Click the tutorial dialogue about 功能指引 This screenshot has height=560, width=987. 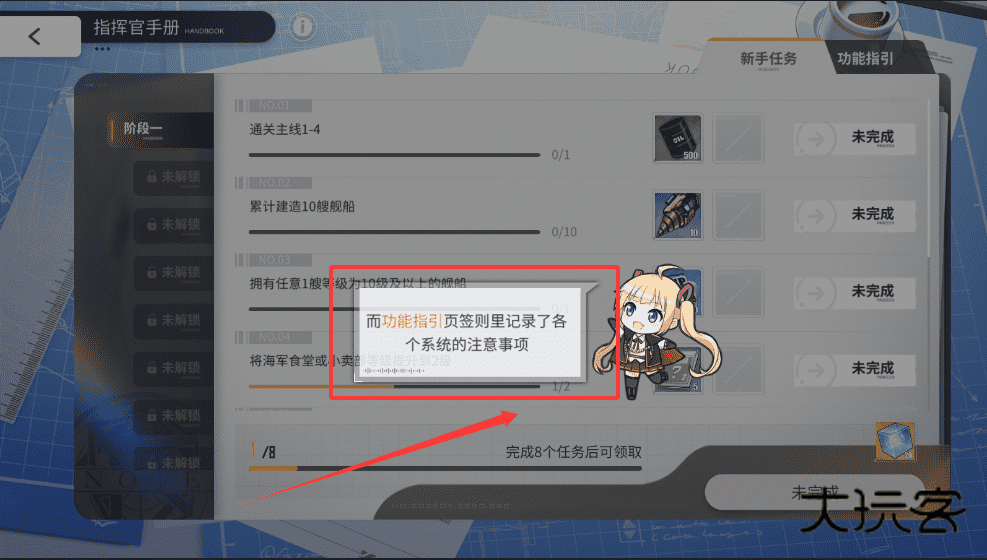467,333
